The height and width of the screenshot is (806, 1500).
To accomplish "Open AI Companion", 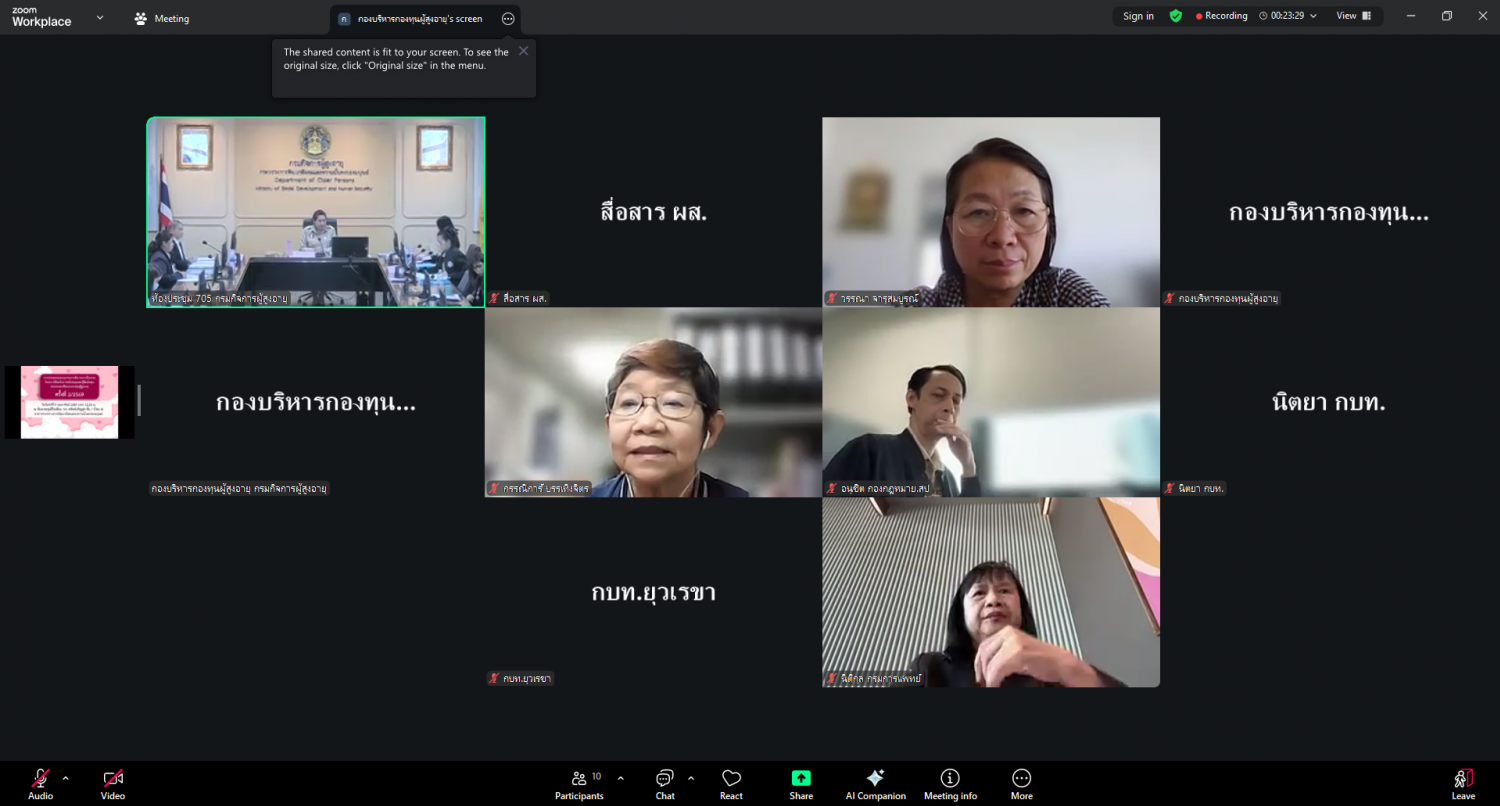I will (x=875, y=784).
